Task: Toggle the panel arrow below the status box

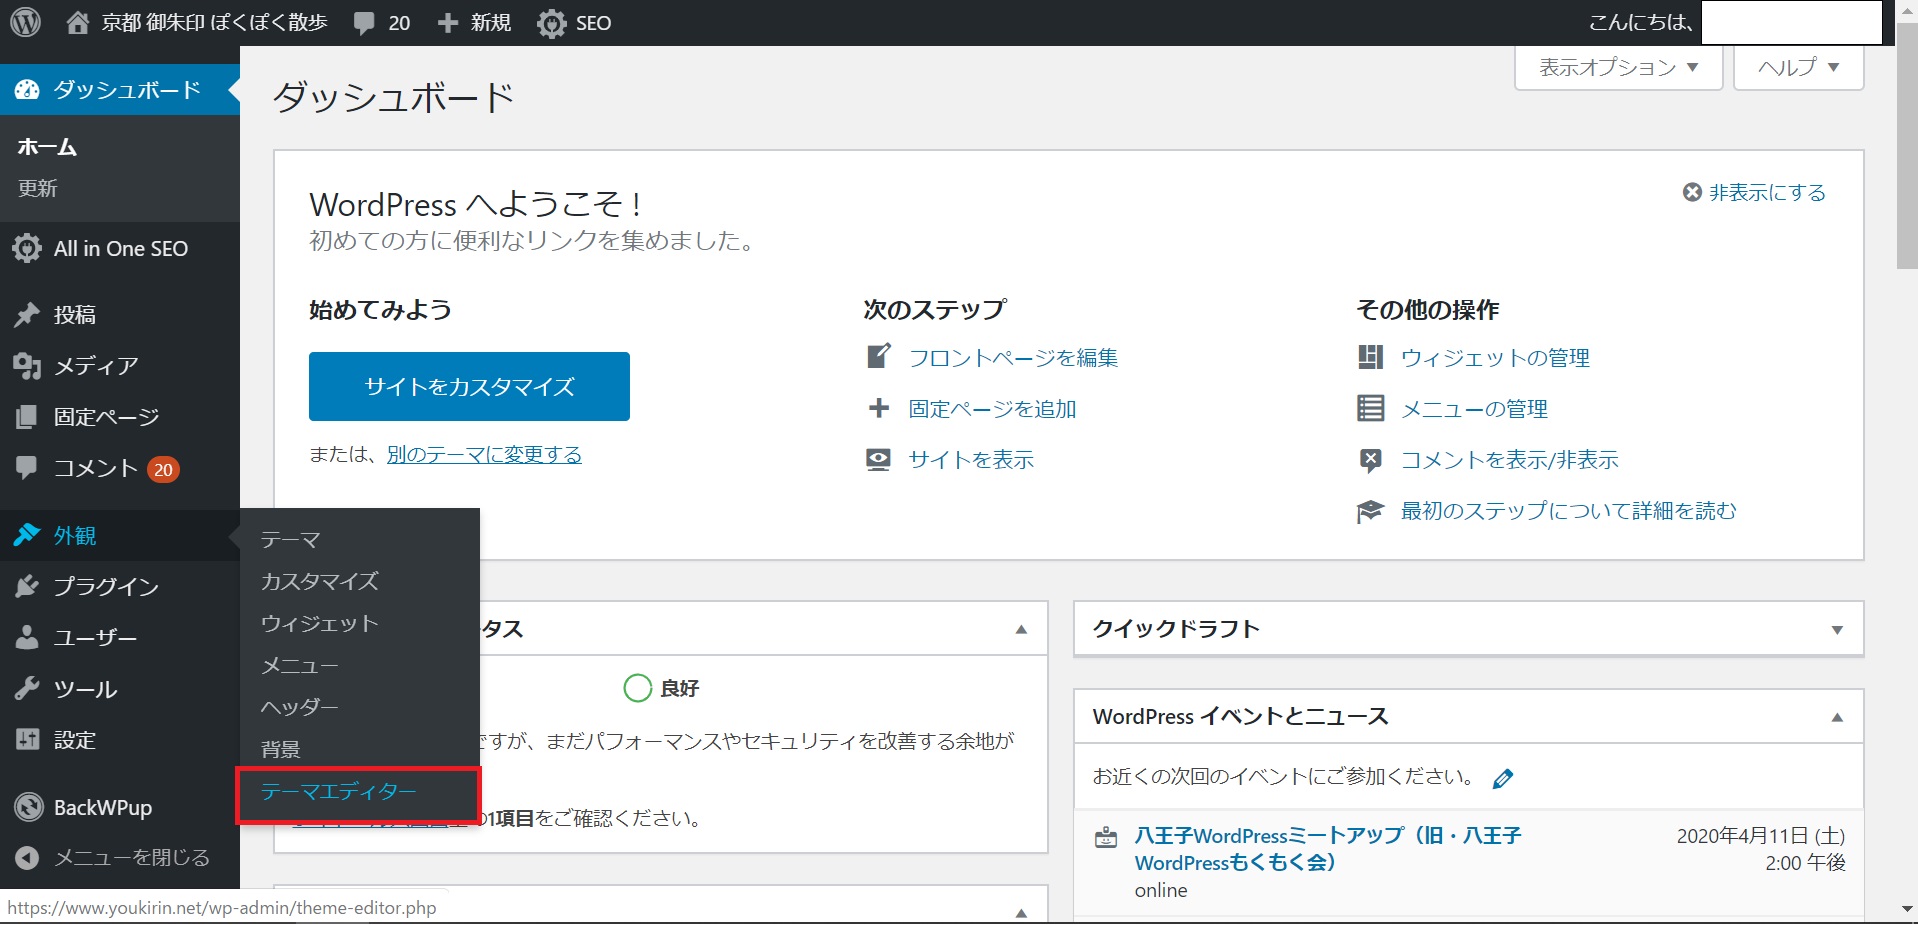Action: [x=1021, y=912]
